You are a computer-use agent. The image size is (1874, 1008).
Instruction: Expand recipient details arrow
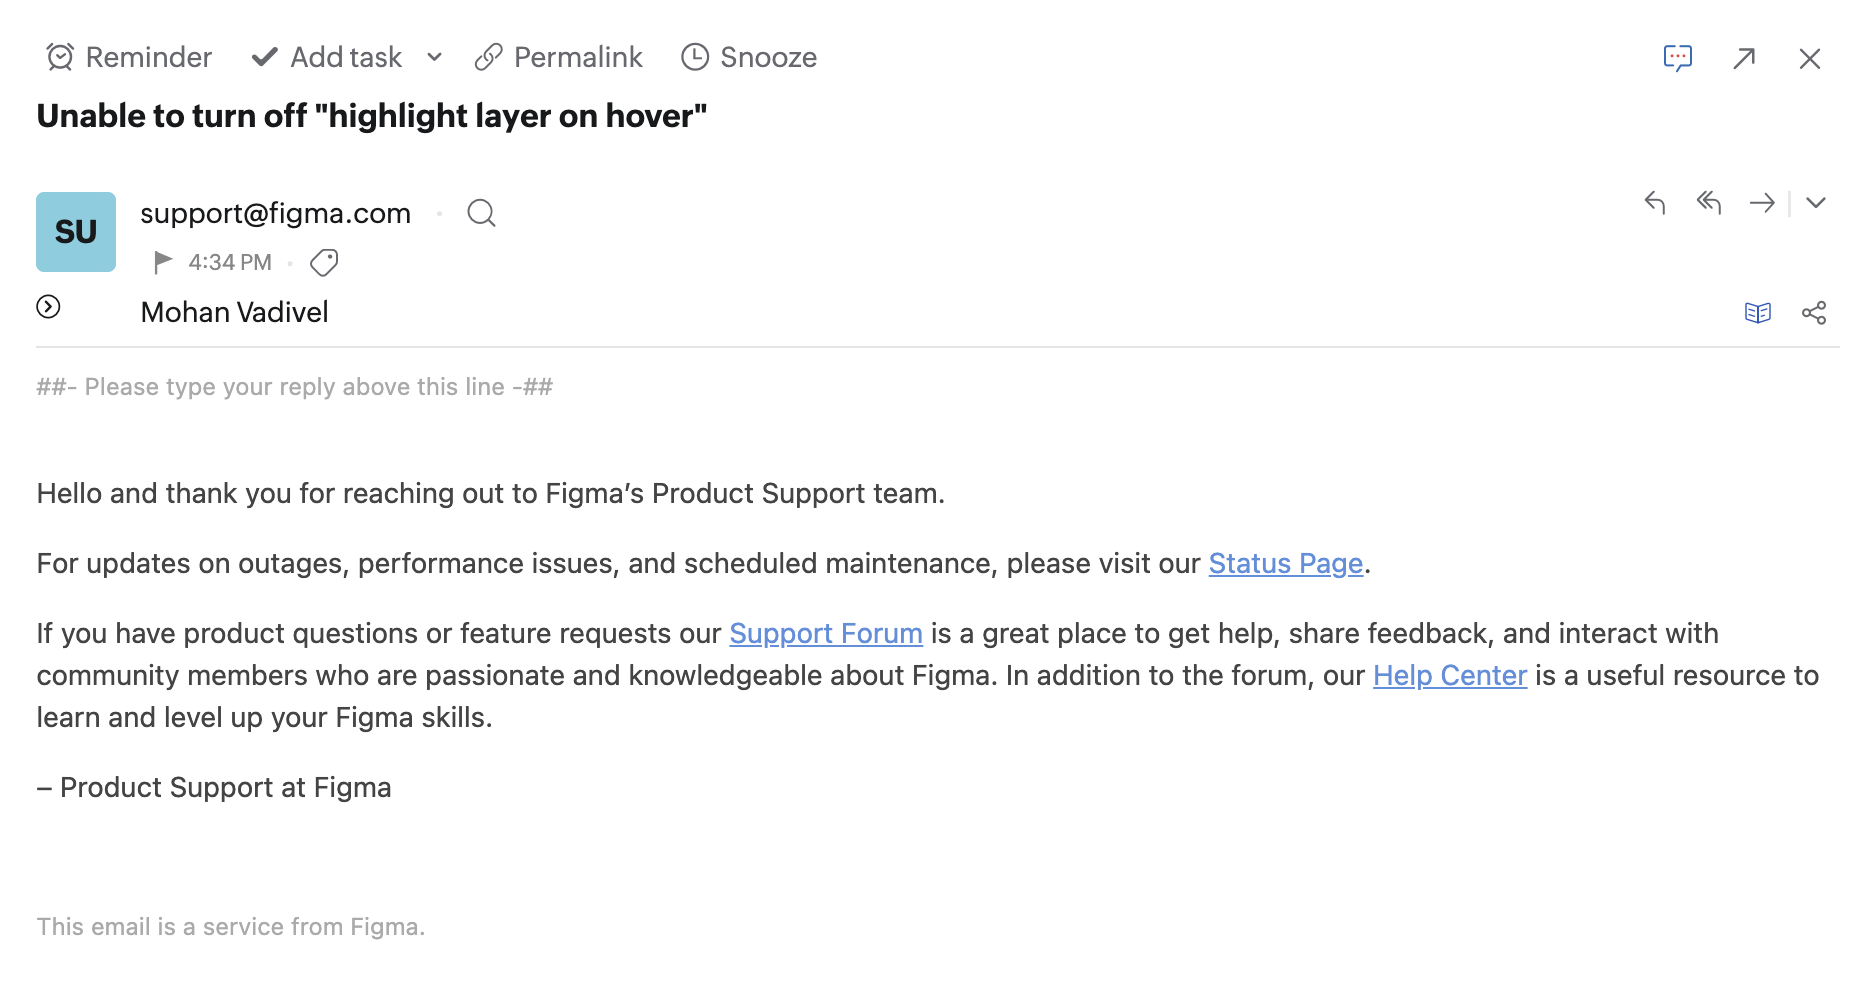(48, 307)
